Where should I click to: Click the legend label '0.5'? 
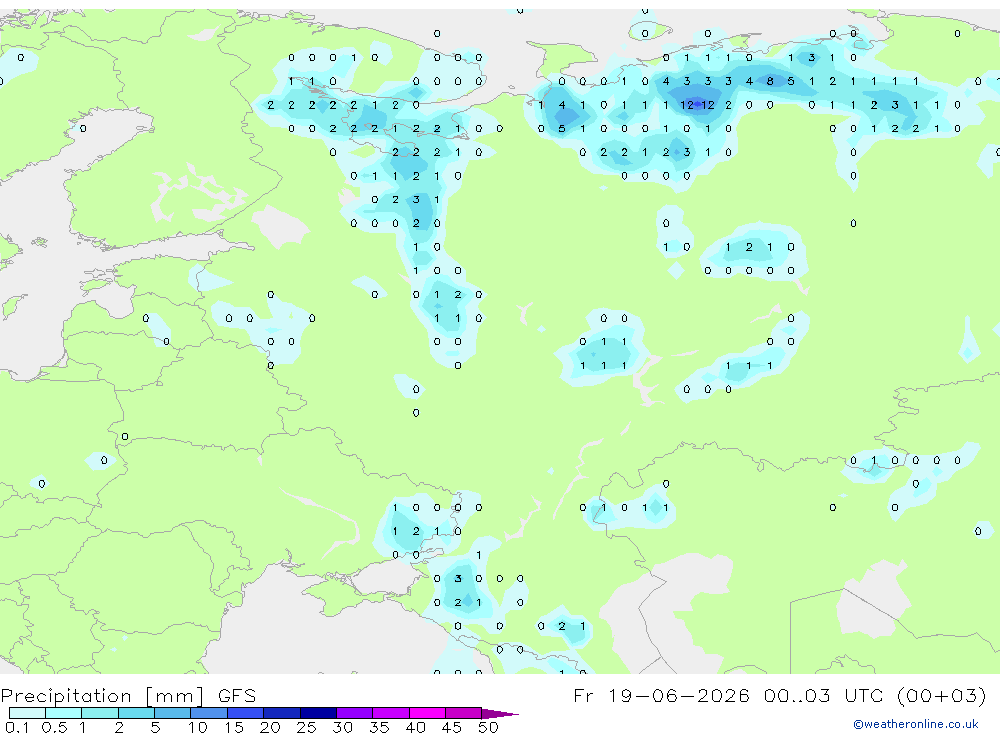54,727
